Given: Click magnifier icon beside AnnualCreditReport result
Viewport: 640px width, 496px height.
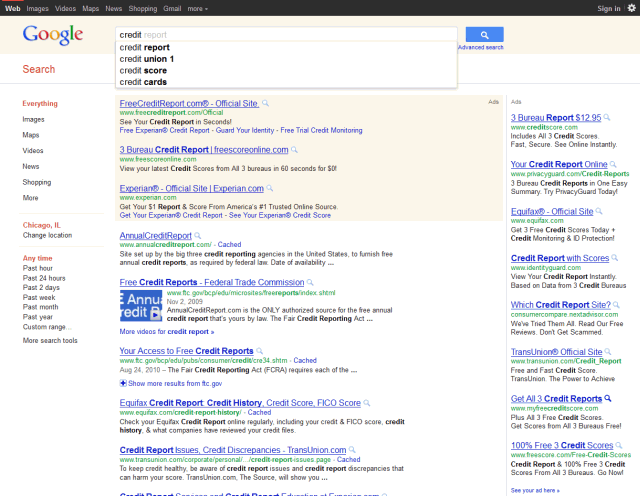Looking at the screenshot, I should (x=198, y=235).
